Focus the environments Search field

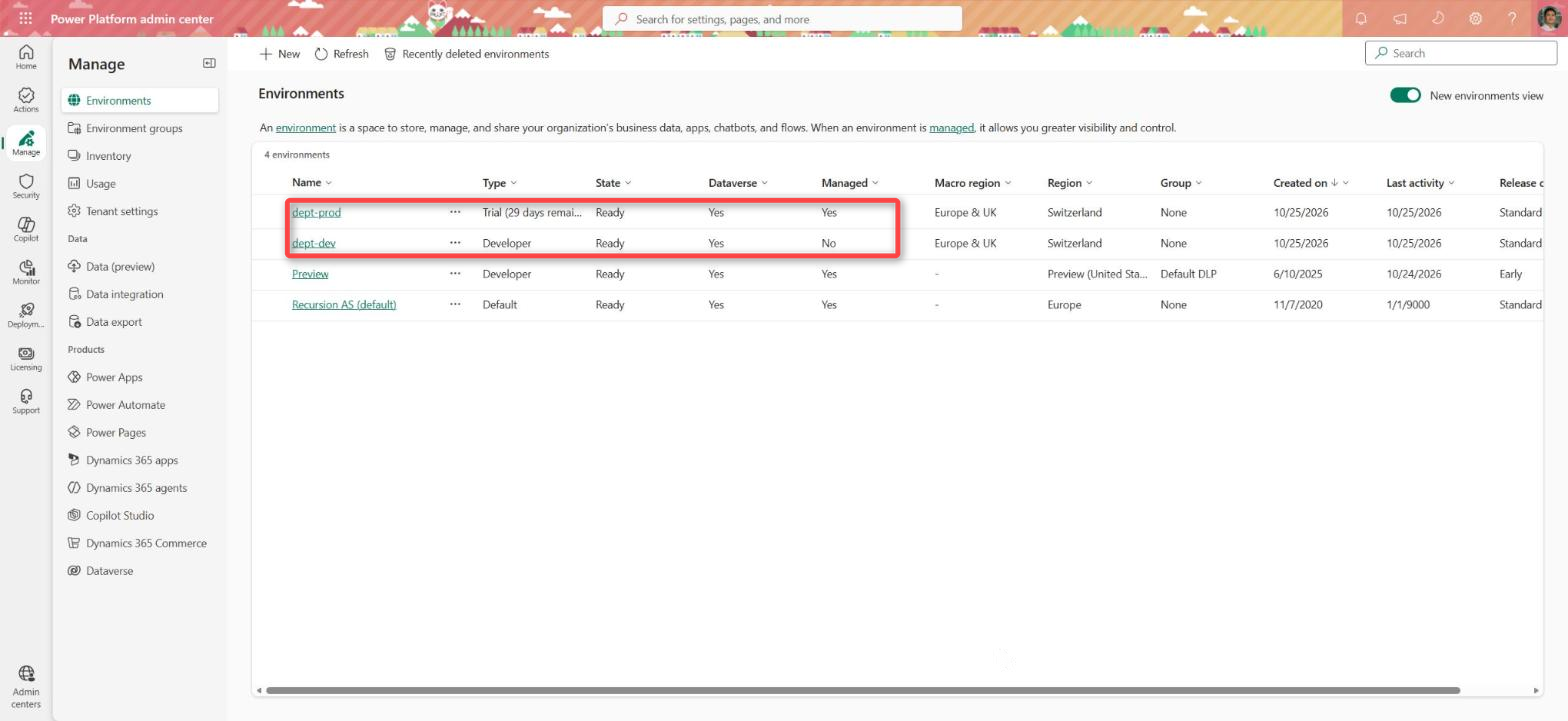[x=1460, y=53]
